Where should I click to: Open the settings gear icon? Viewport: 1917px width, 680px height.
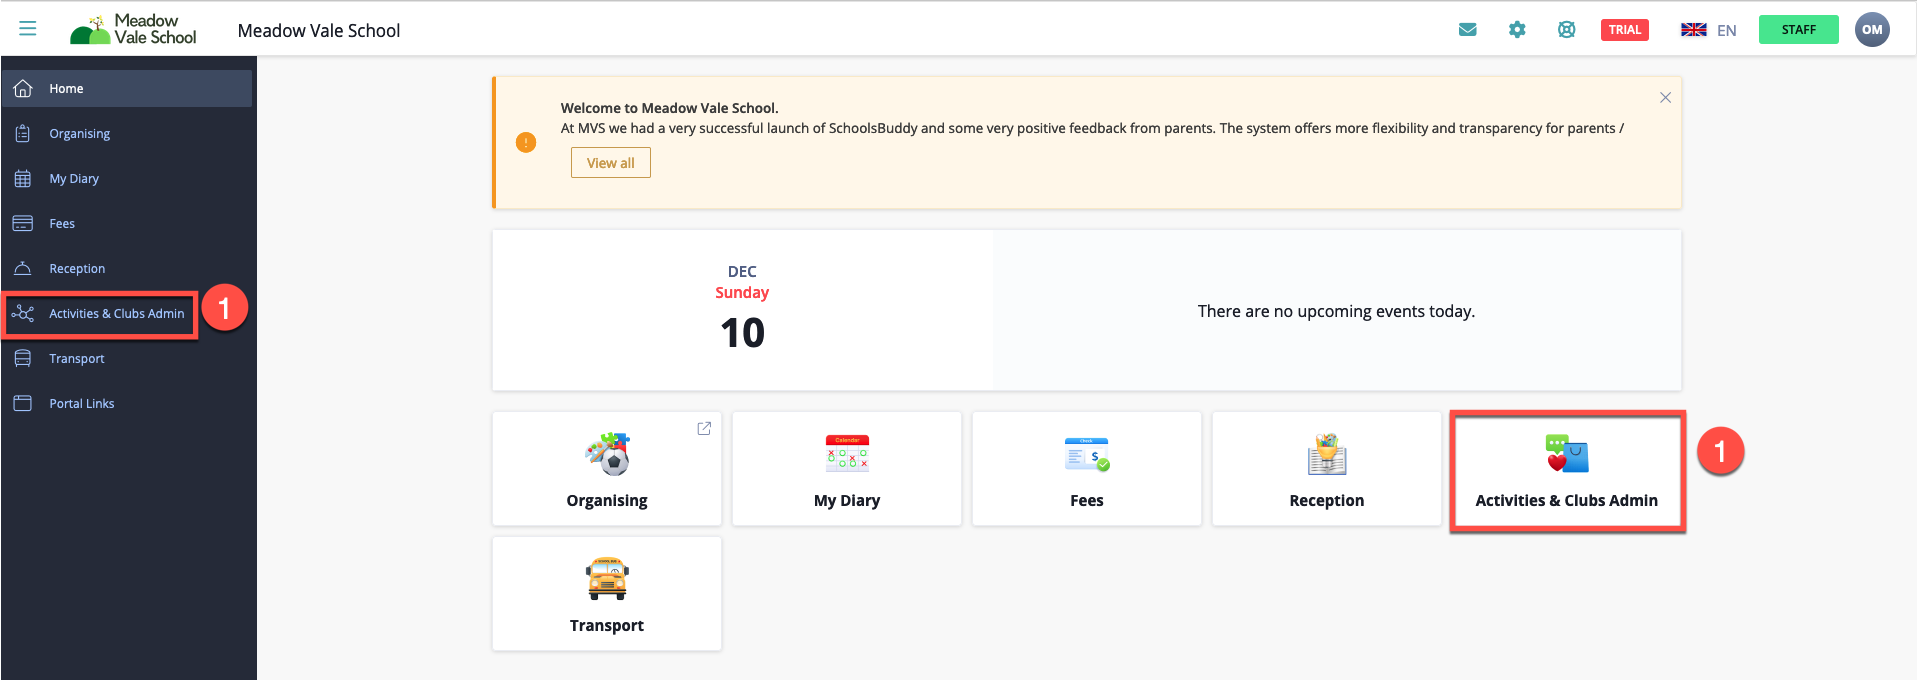[1517, 30]
